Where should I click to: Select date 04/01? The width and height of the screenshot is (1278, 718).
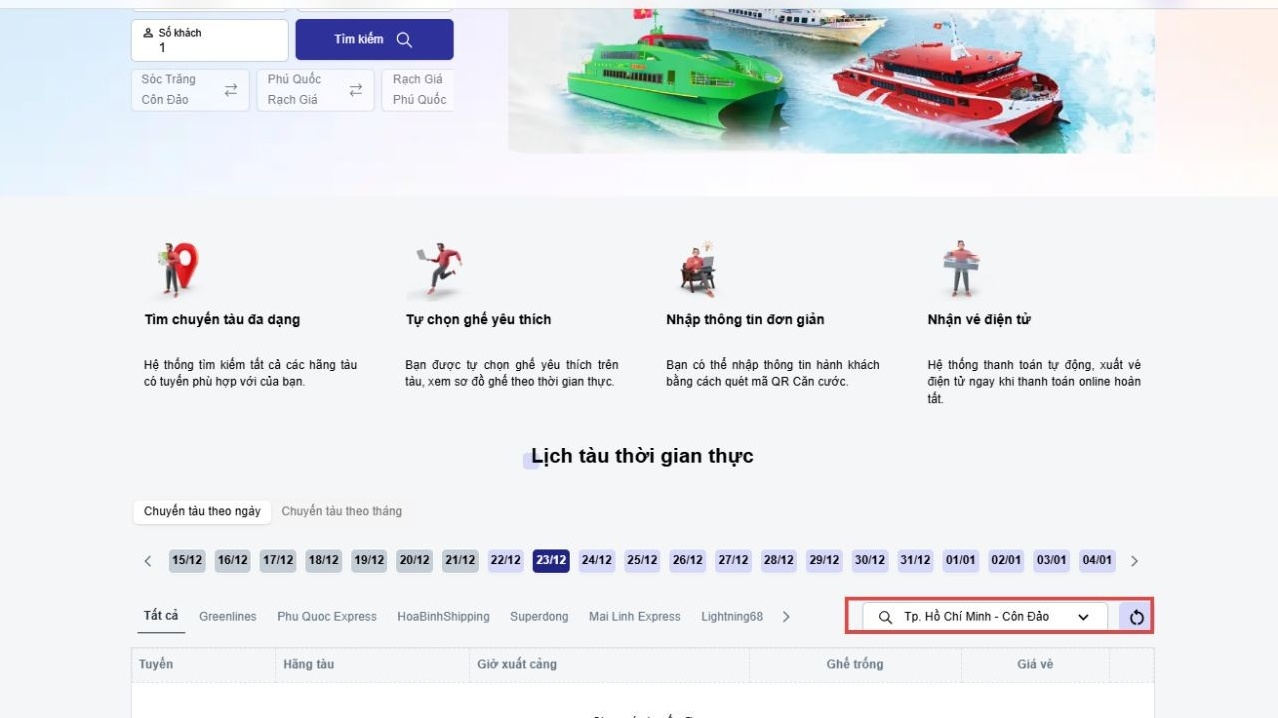(1098, 560)
